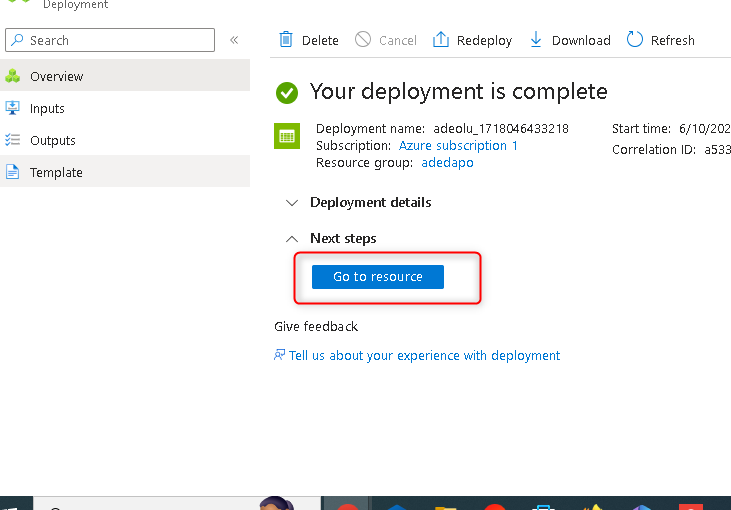Expand the Deployment details section

point(292,202)
